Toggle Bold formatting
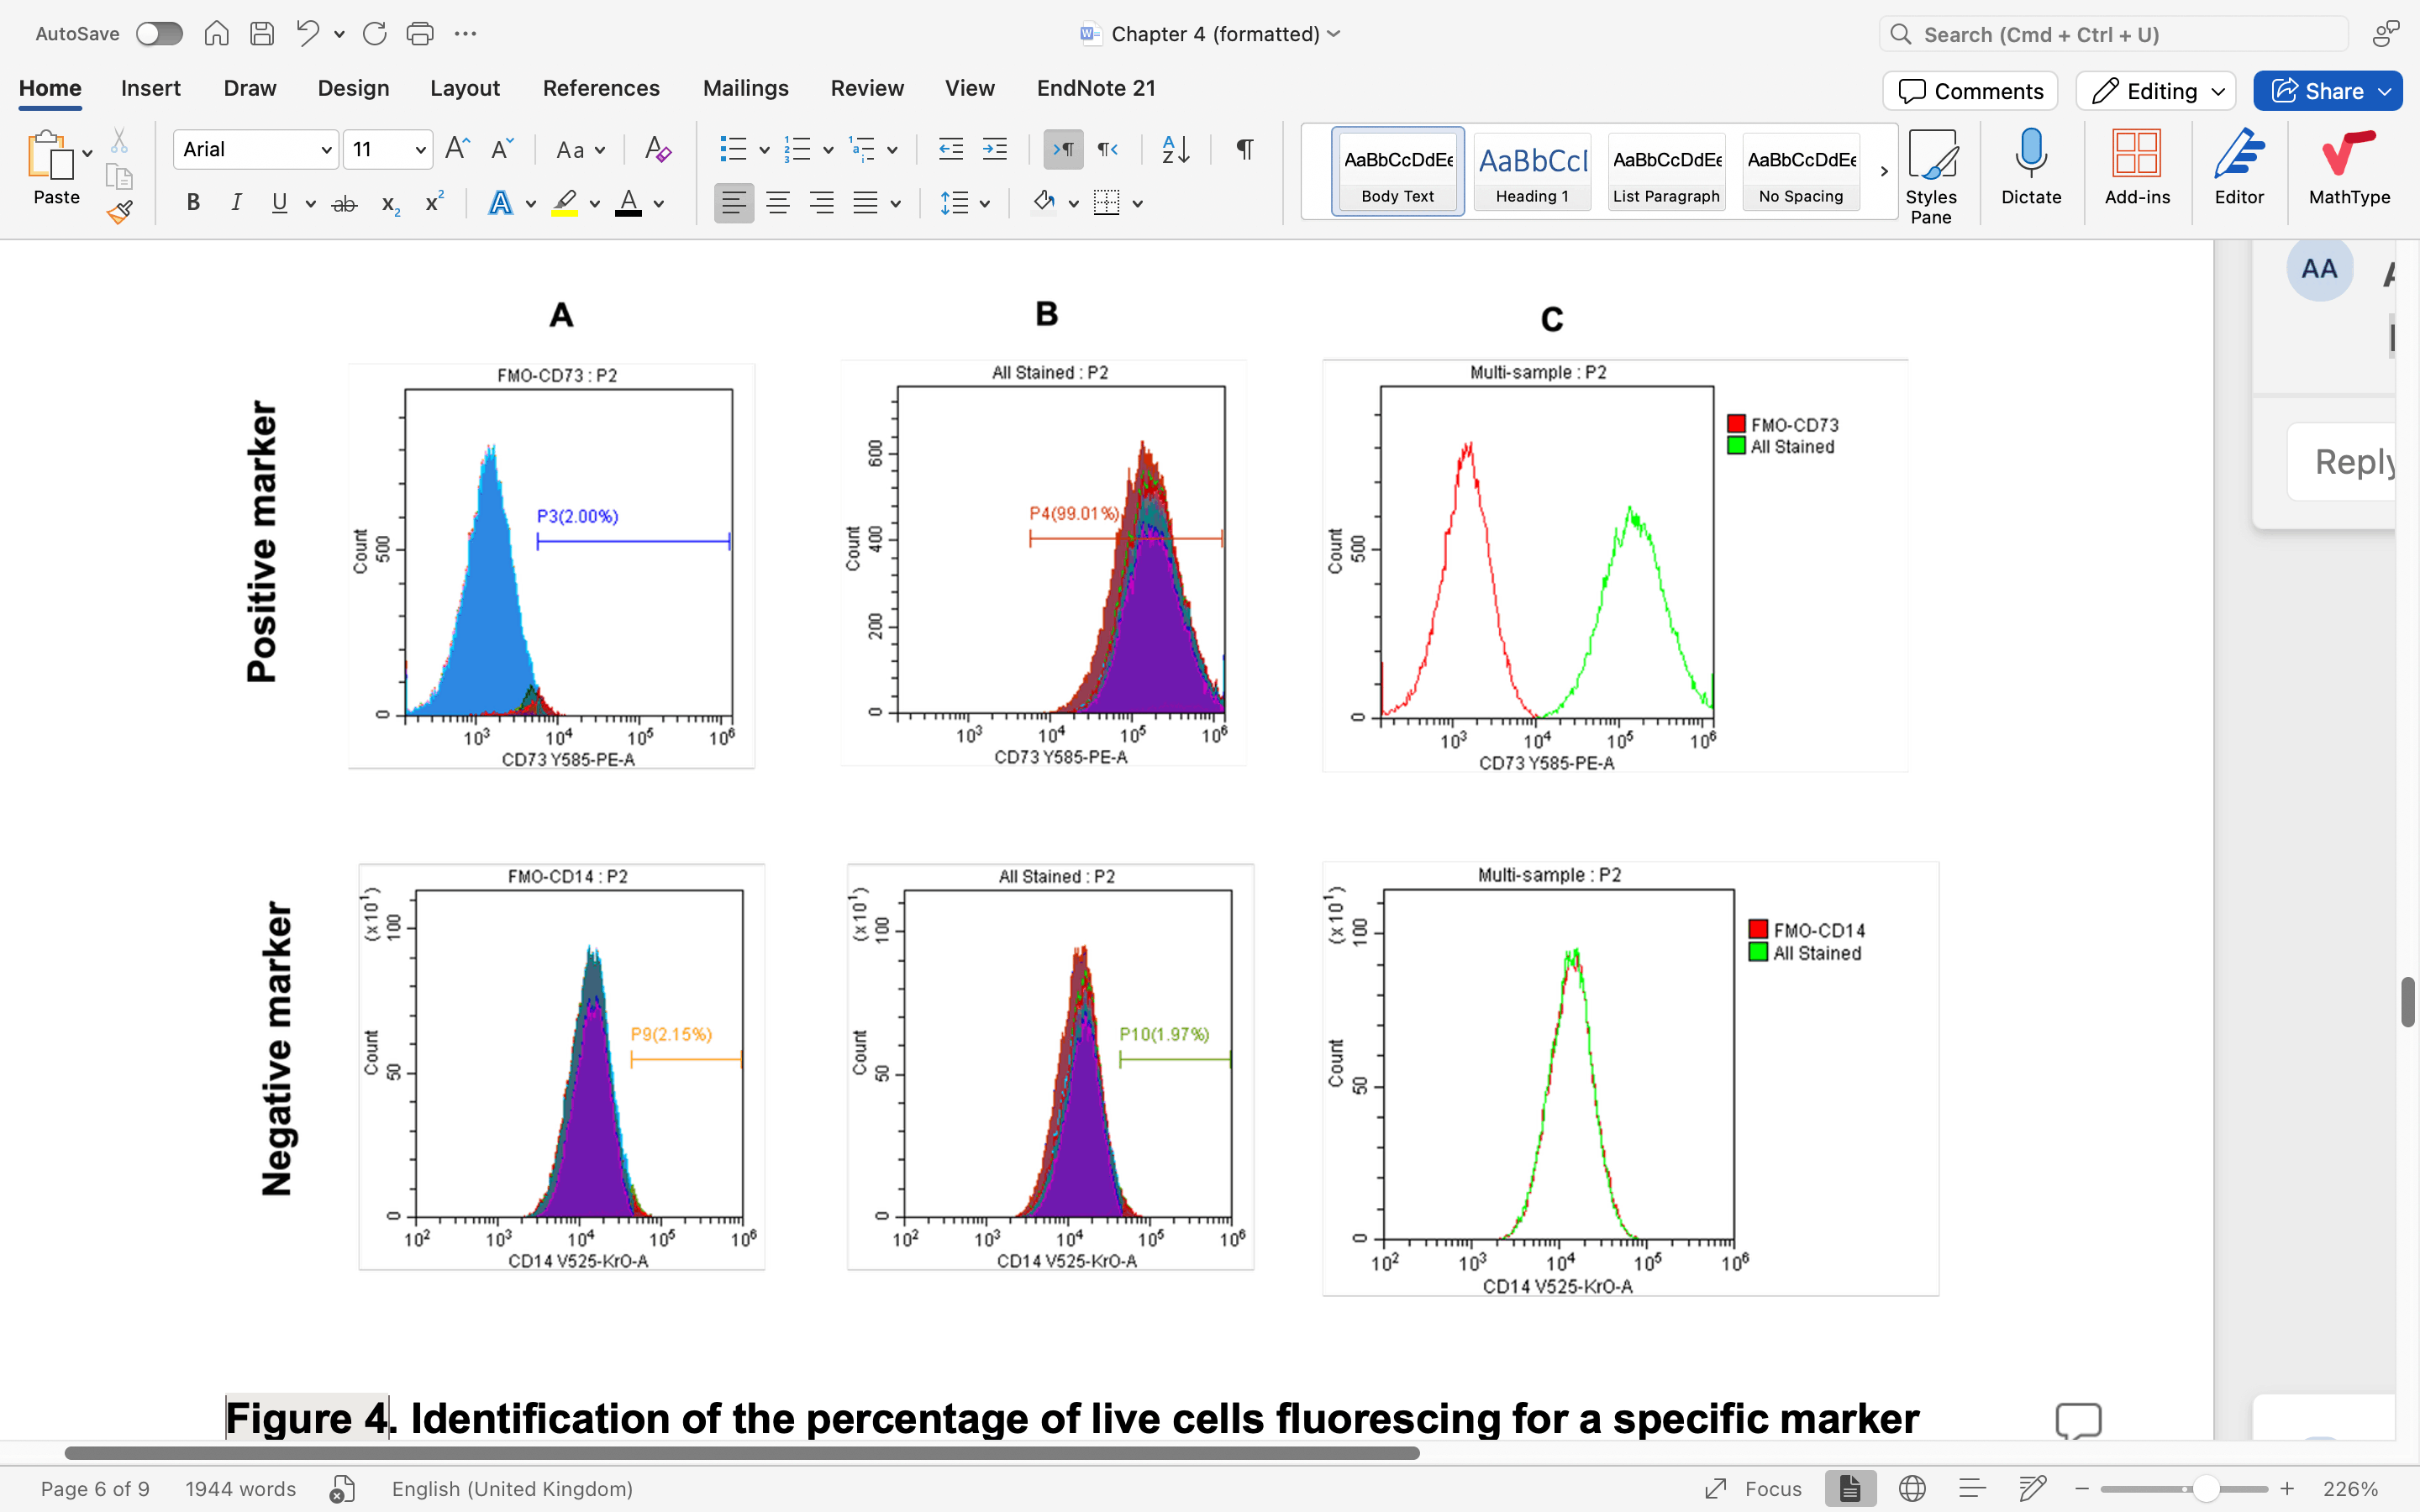The height and width of the screenshot is (1512, 2420). click(193, 204)
